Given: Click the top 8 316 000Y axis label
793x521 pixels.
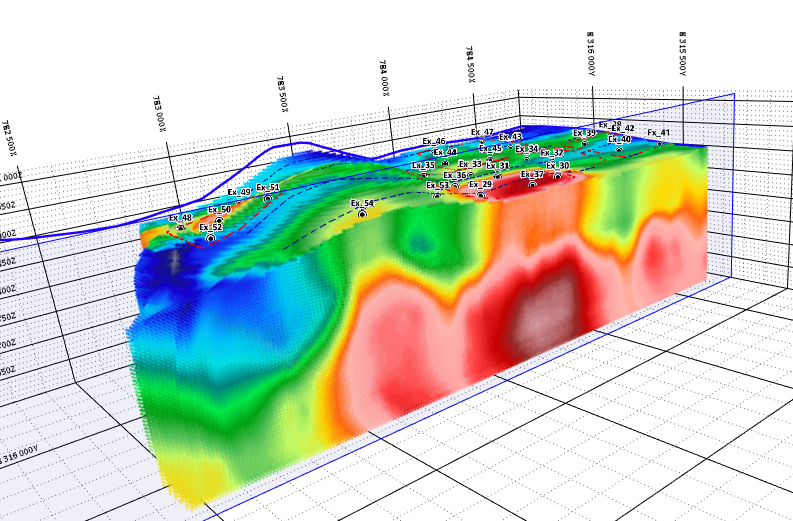Looking at the screenshot, I should [590, 54].
